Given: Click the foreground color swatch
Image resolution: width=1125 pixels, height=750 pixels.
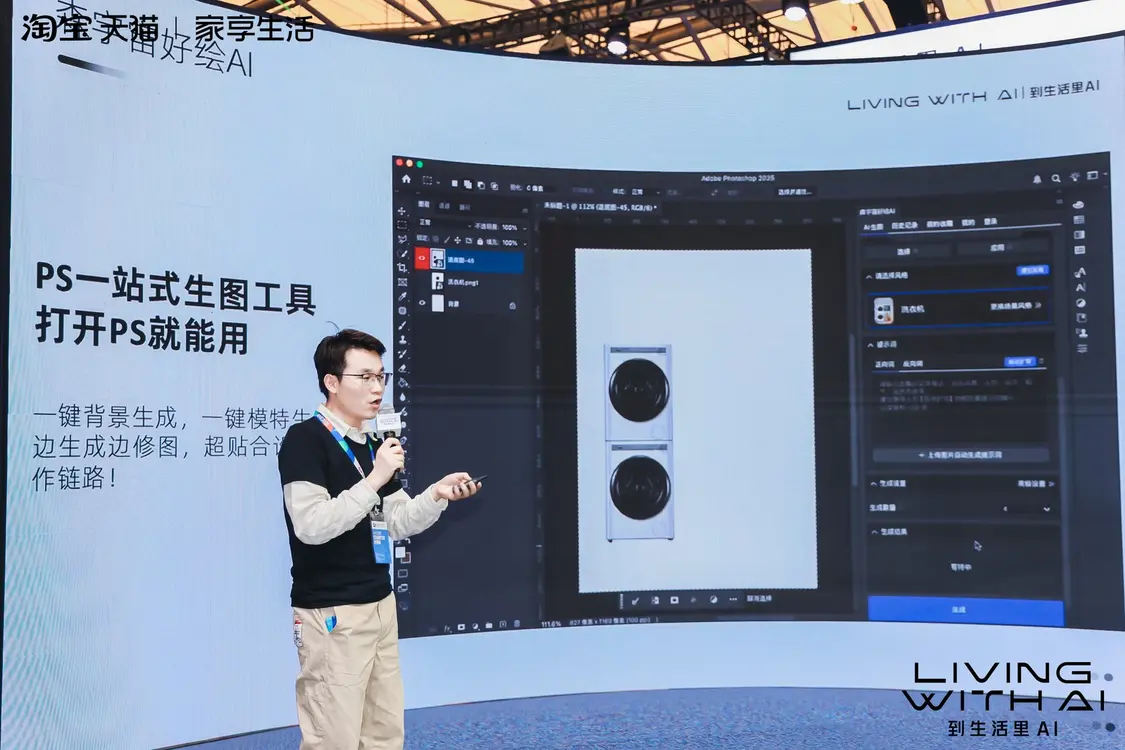Looking at the screenshot, I should tap(400, 549).
